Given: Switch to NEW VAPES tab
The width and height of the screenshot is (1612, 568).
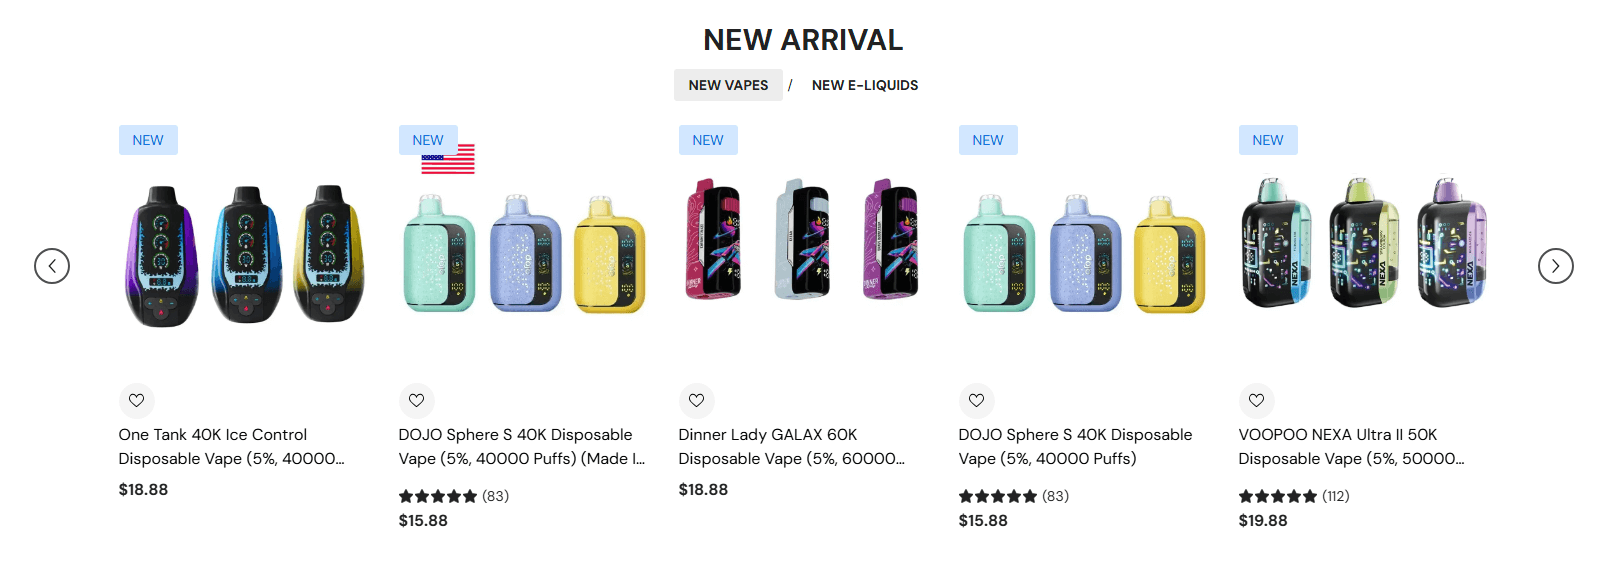Looking at the screenshot, I should [x=728, y=85].
